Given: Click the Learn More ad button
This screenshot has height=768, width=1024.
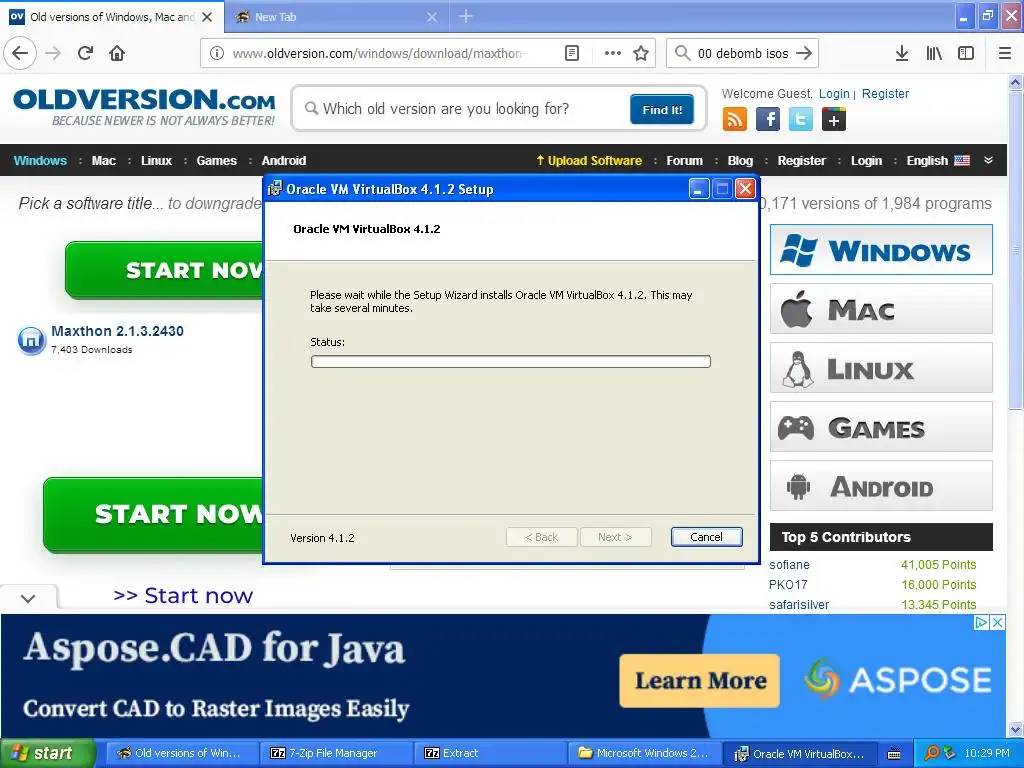Looking at the screenshot, I should coord(699,680).
